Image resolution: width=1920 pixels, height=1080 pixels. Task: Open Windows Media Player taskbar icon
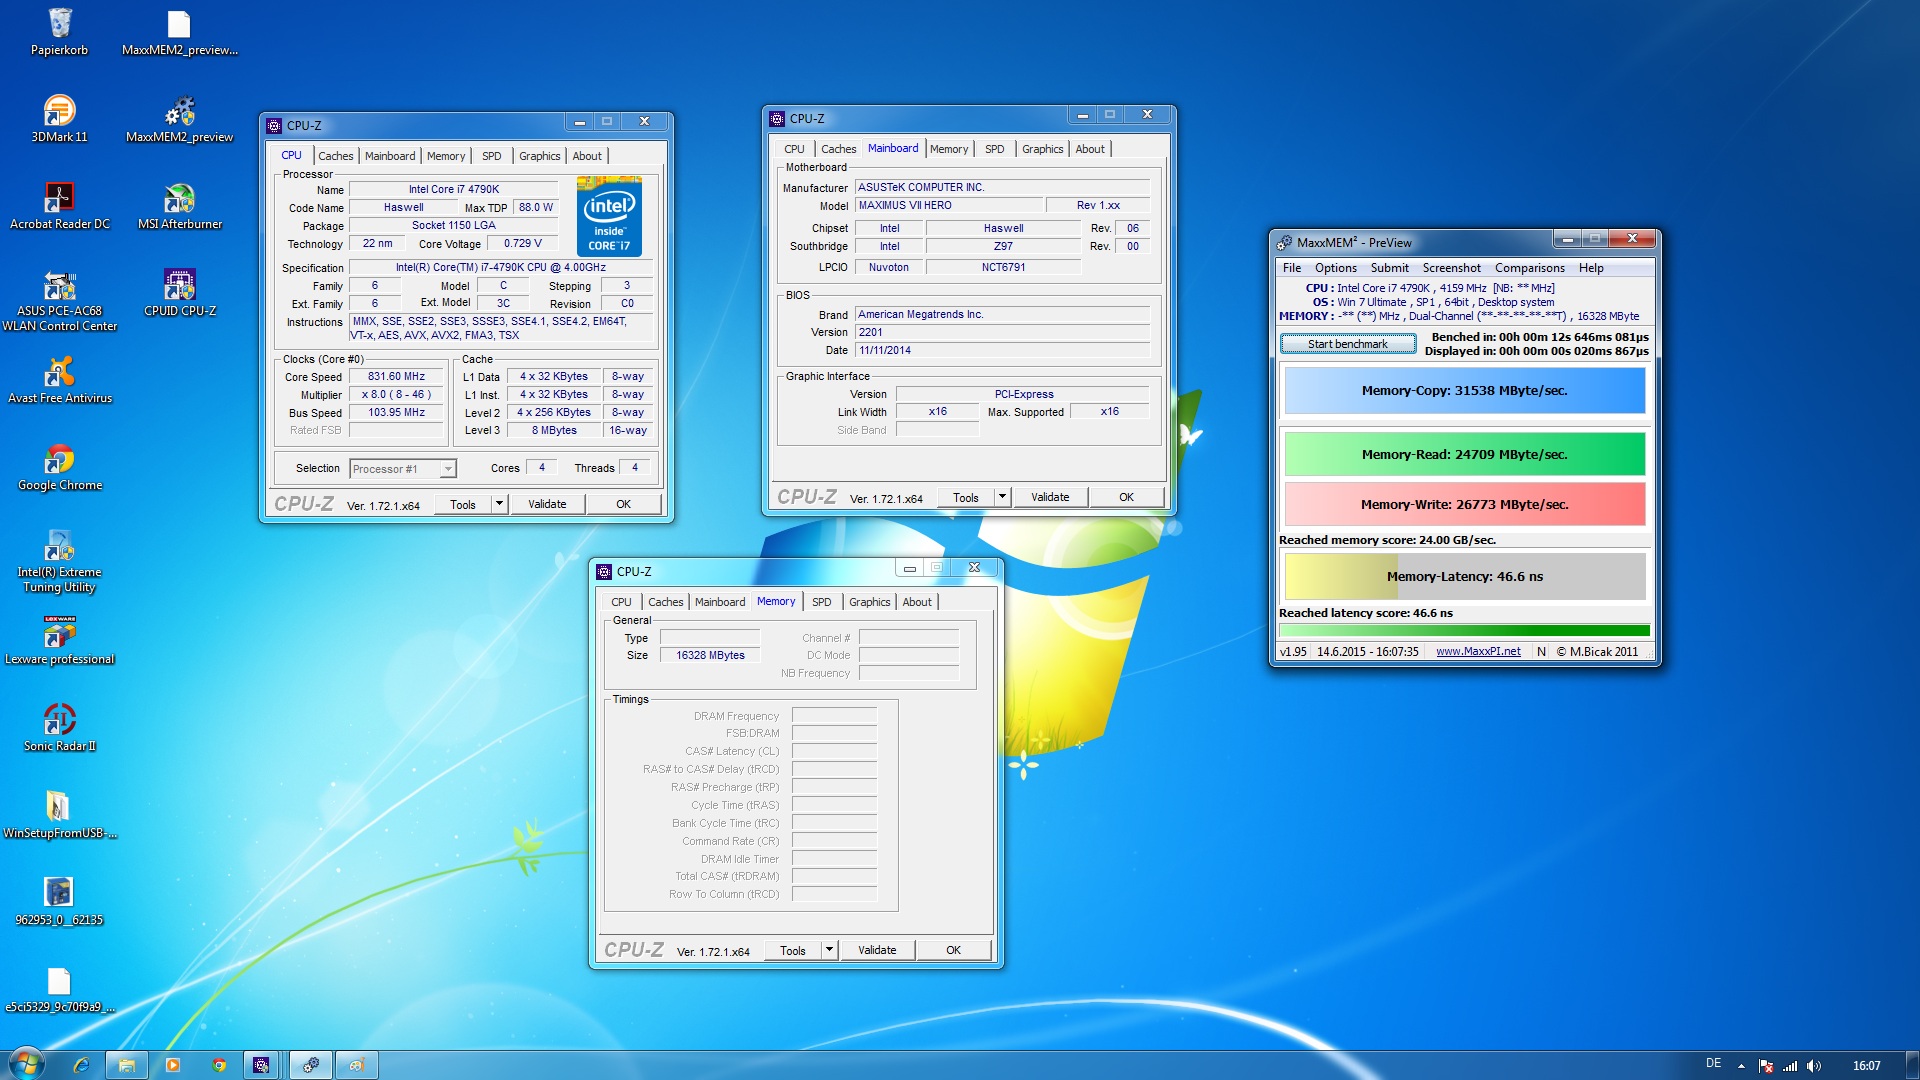173,1065
